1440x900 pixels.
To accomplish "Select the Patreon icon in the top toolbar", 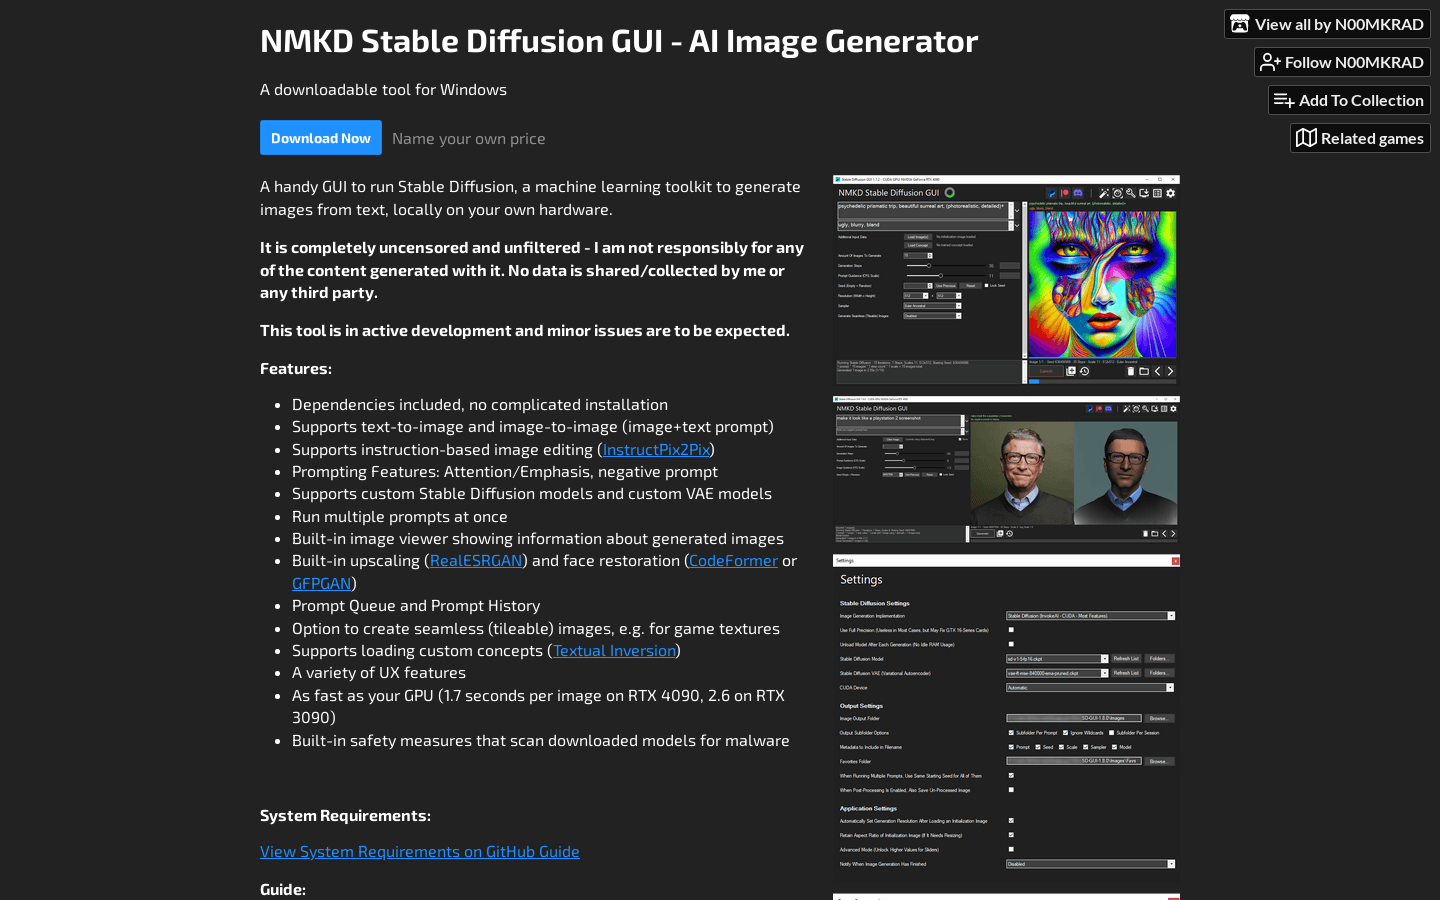I will click(x=1064, y=193).
